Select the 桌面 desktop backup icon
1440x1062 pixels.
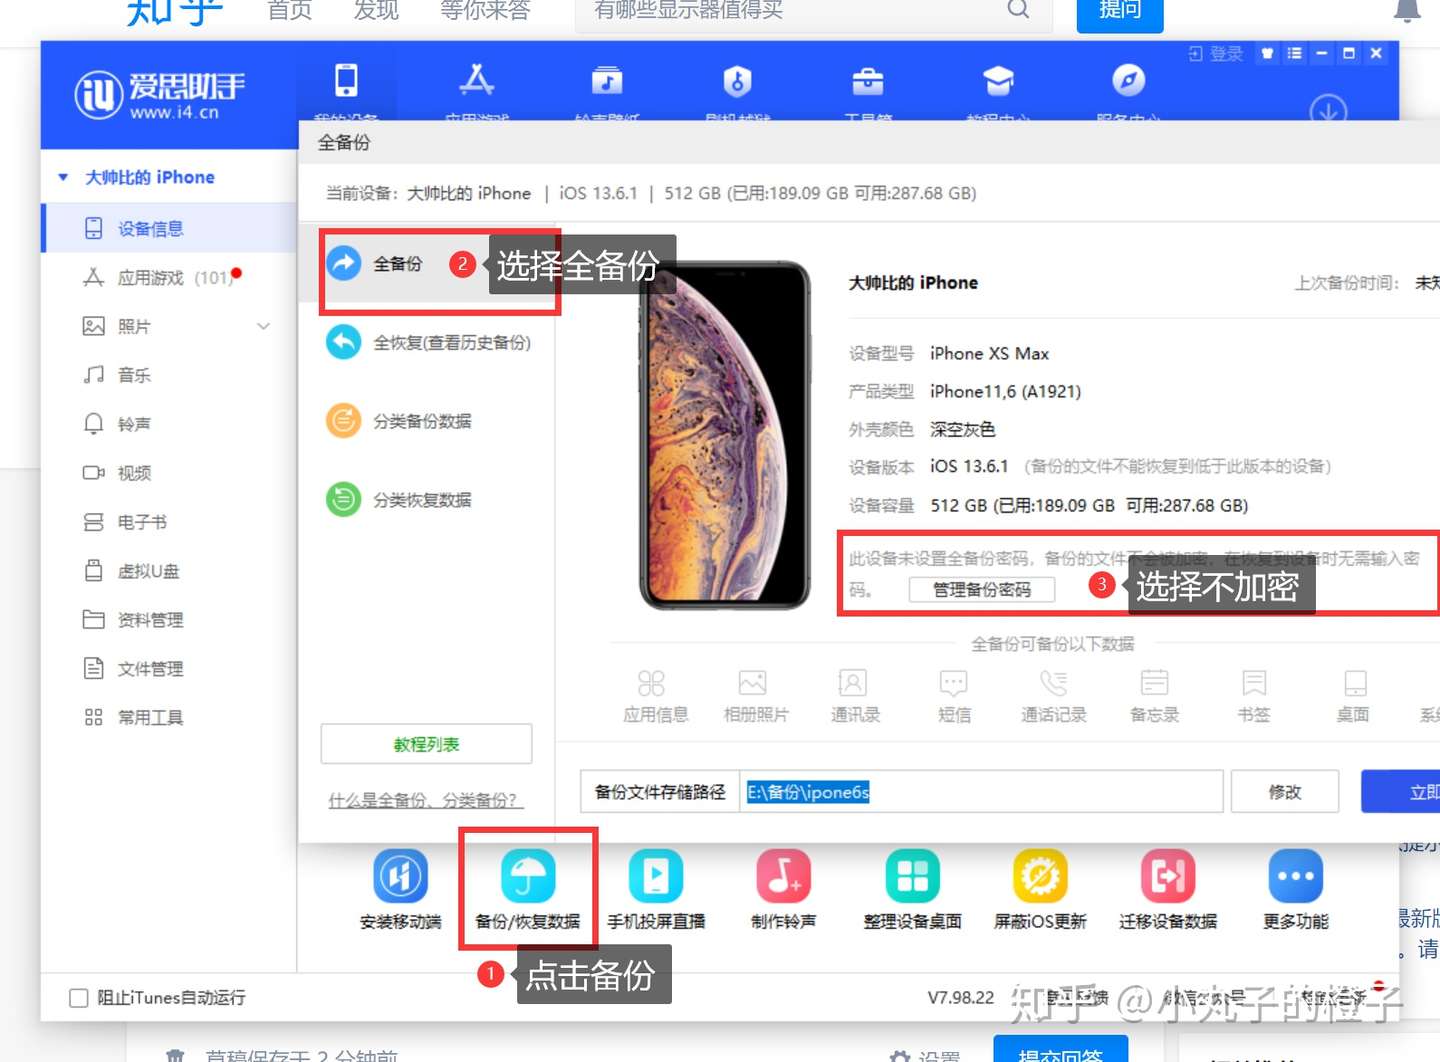1355,683
